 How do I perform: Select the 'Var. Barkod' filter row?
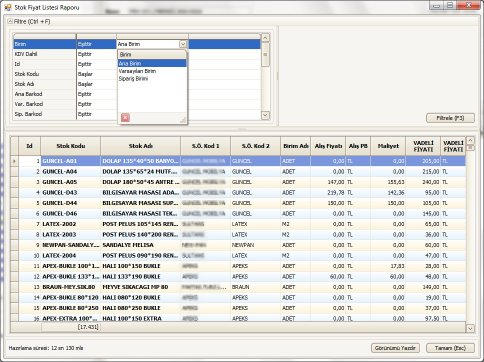[137, 104]
